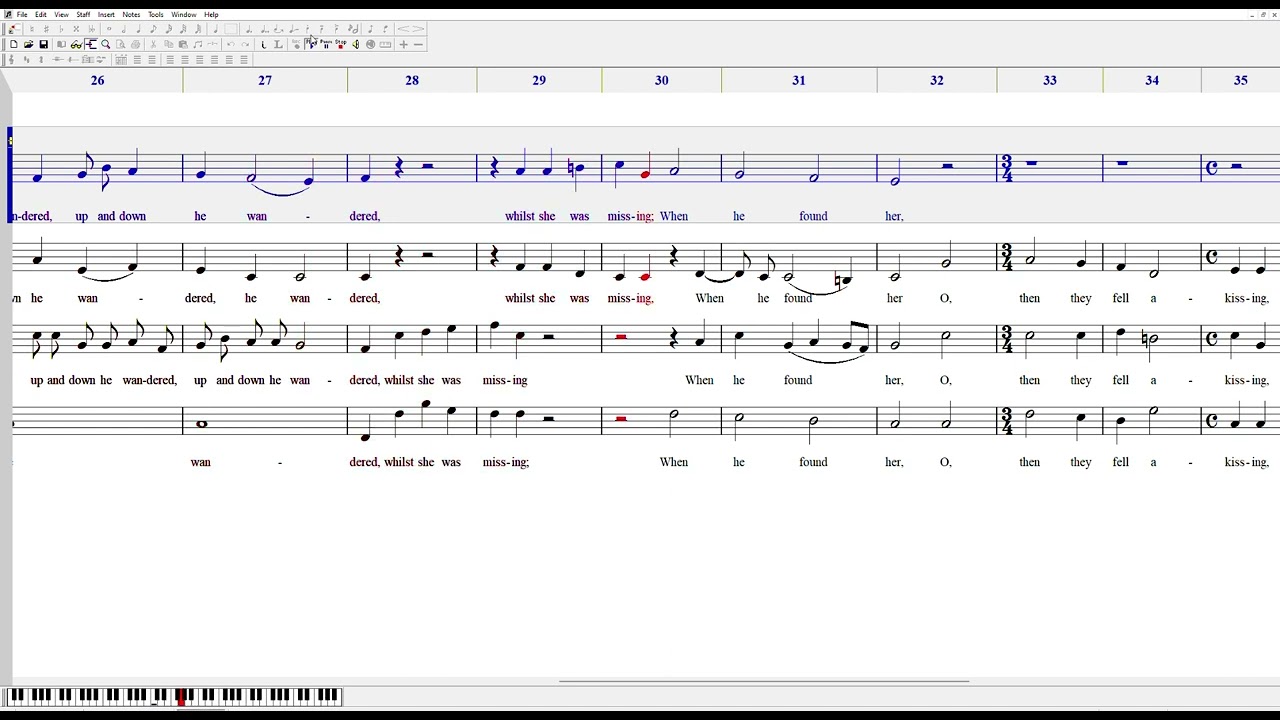Click measure number 29 in the ruler
Image resolution: width=1280 pixels, height=720 pixels.
point(539,80)
